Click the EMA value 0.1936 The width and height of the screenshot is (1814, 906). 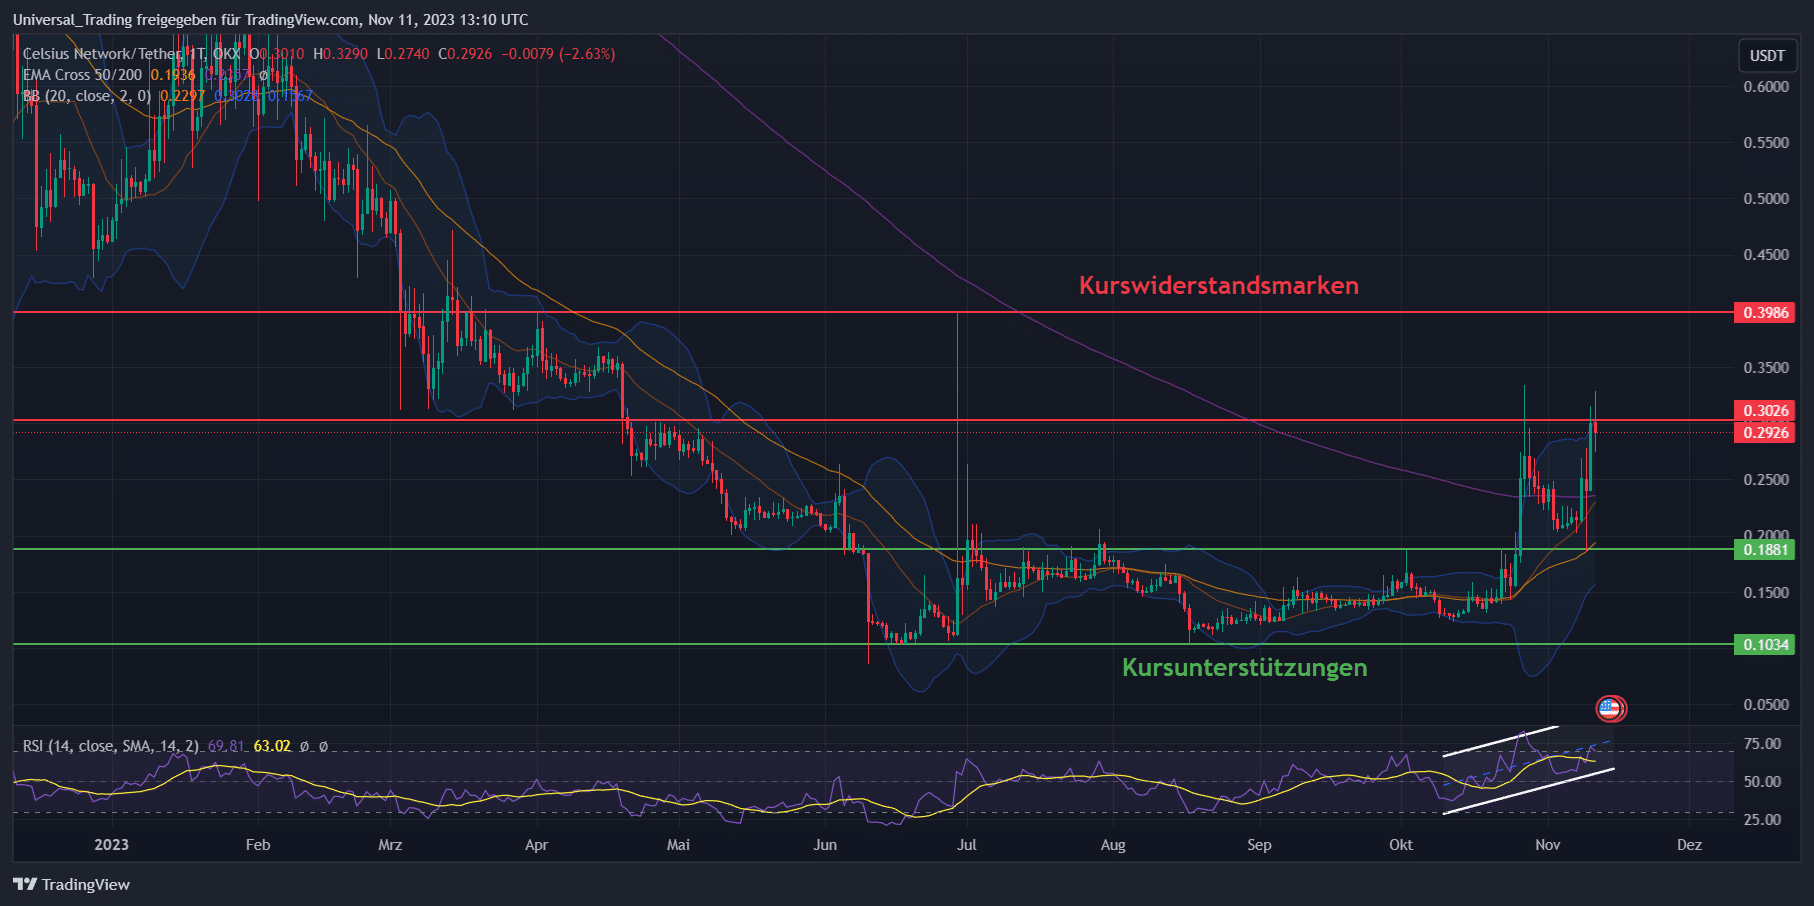173,75
